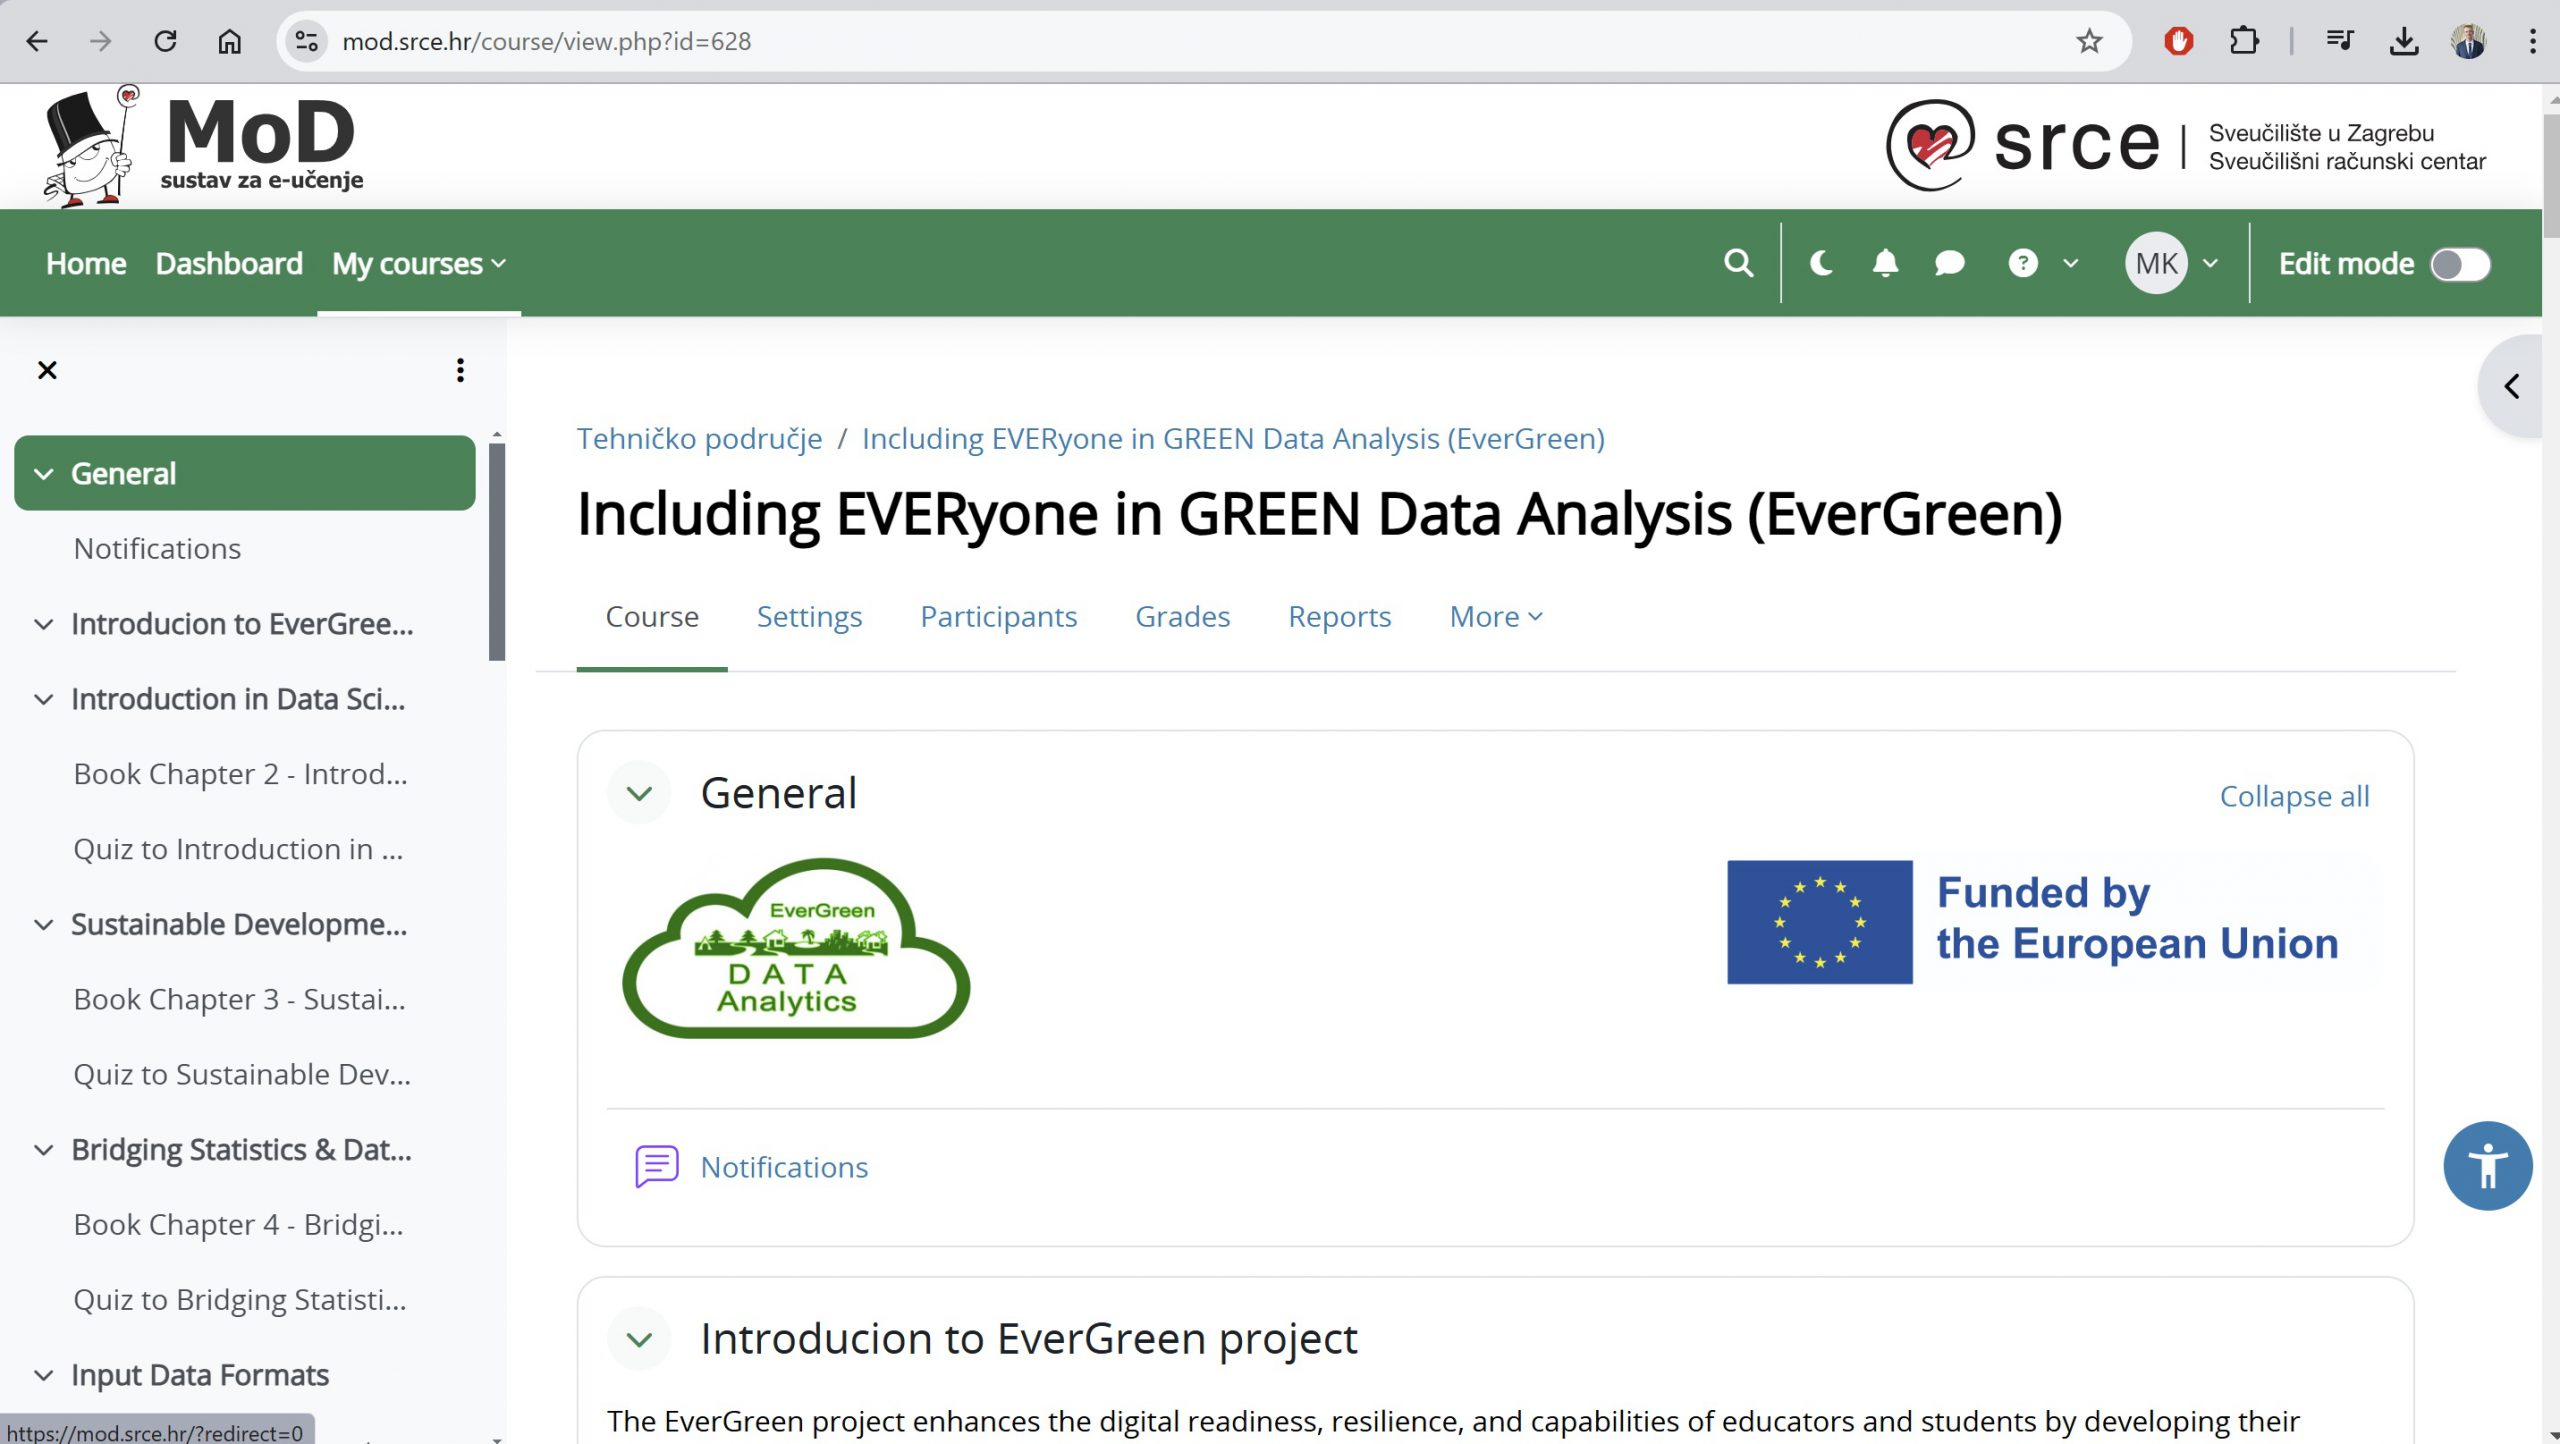This screenshot has height=1444, width=2560.
Task: Open Quiz to Introduction in ... index item
Action: click(238, 849)
